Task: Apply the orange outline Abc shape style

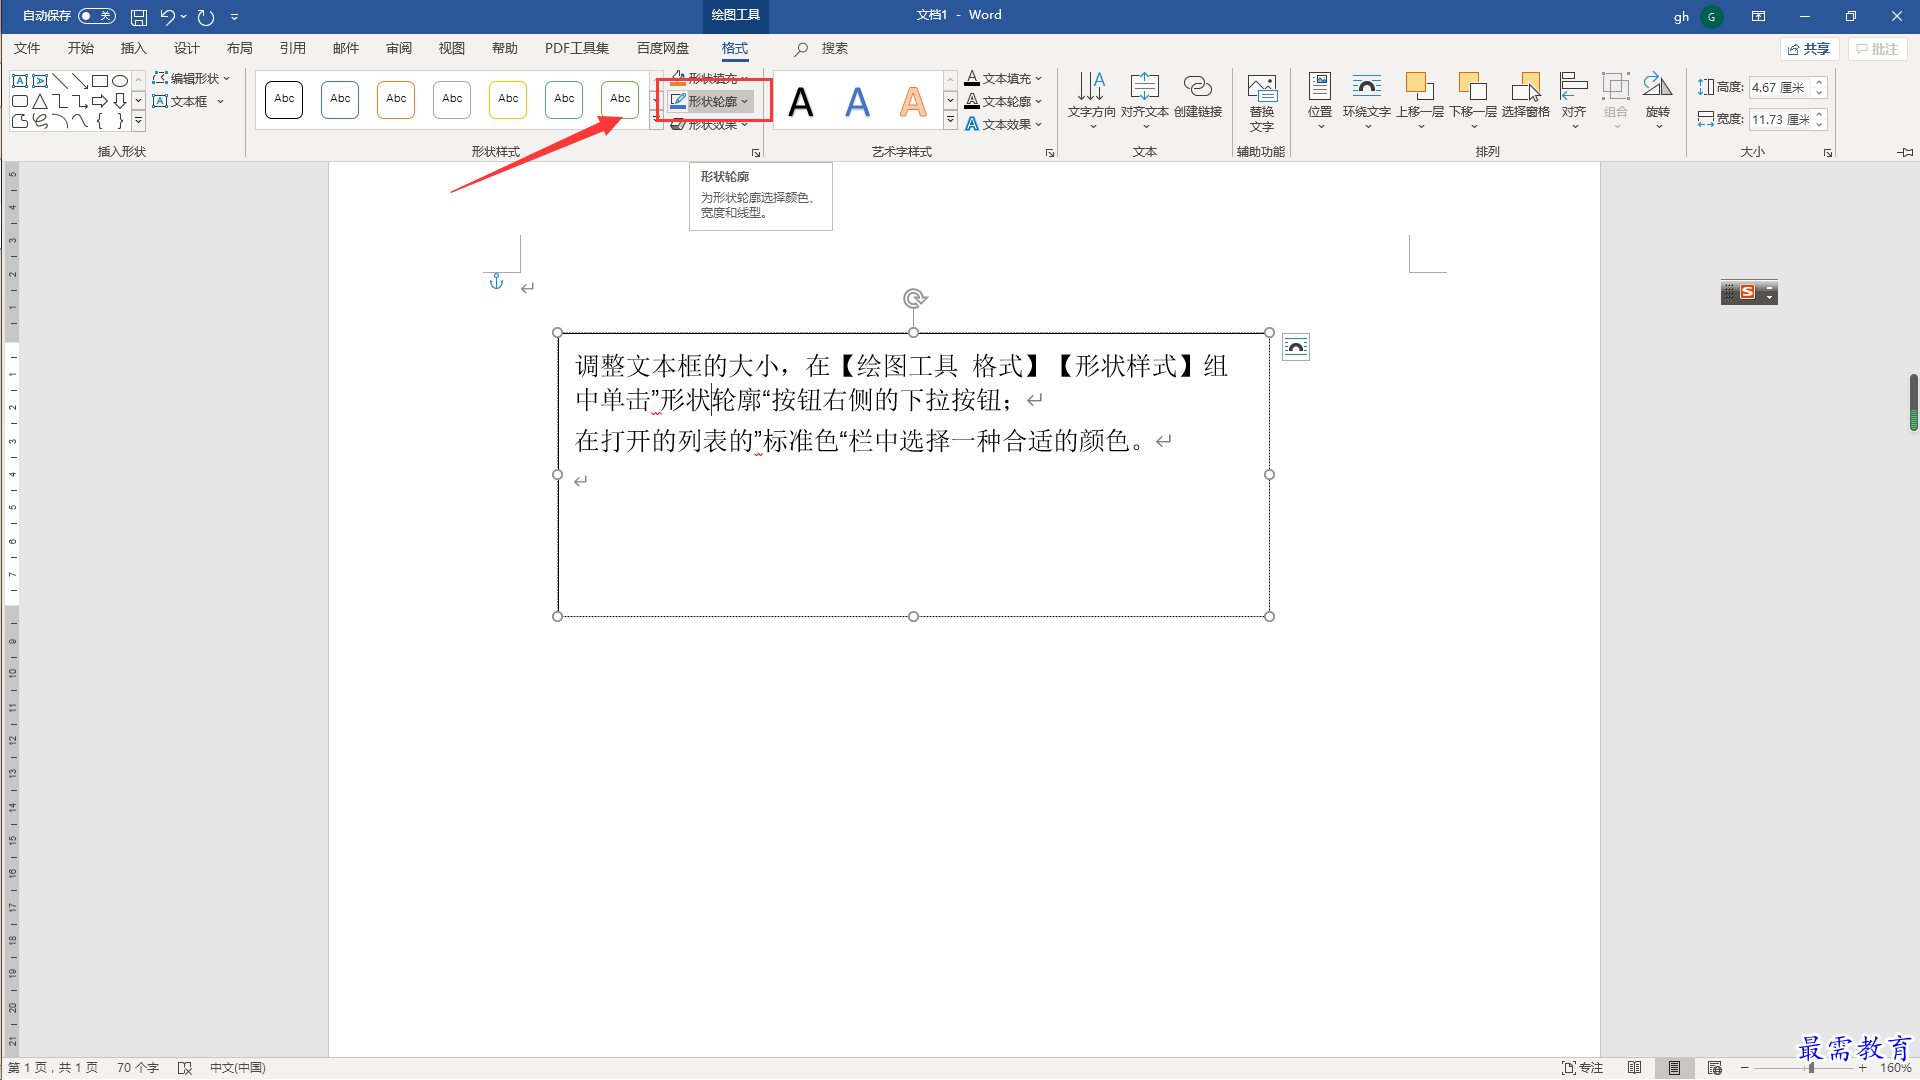Action: click(x=396, y=99)
